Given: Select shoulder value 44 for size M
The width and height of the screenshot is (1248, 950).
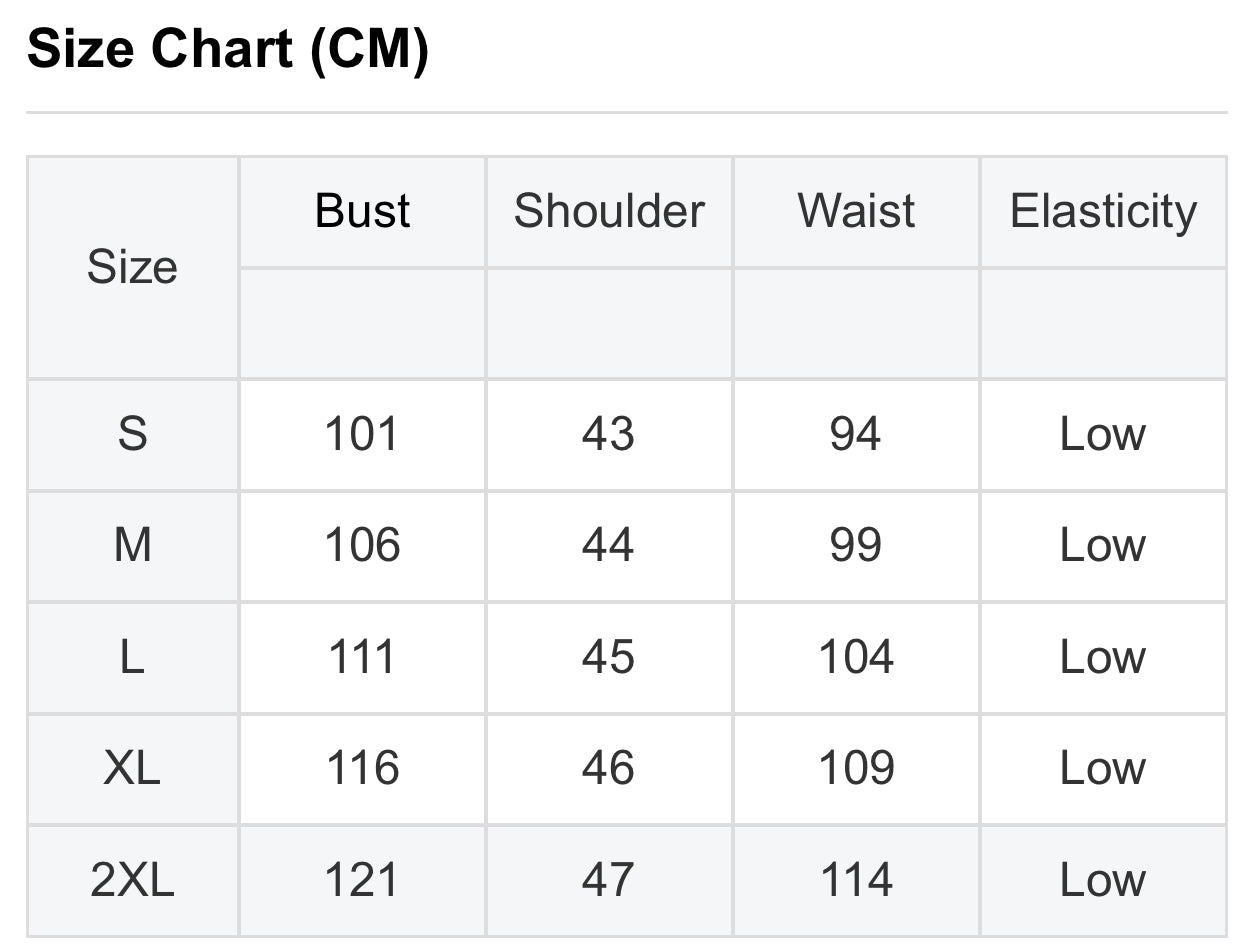Looking at the screenshot, I should (609, 546).
